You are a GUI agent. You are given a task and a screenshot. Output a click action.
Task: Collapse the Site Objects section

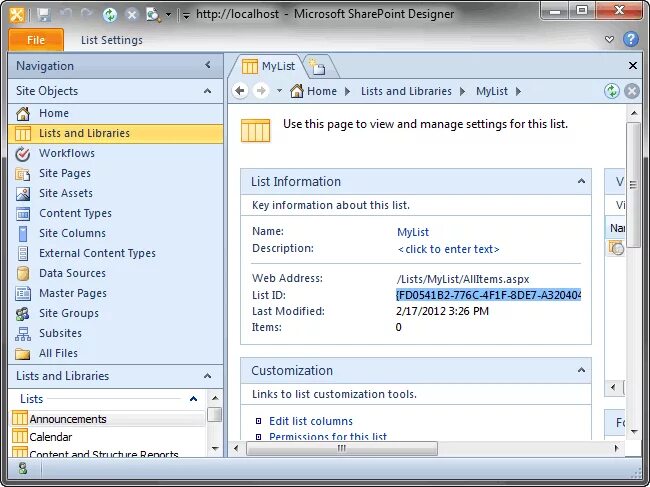[x=208, y=91]
